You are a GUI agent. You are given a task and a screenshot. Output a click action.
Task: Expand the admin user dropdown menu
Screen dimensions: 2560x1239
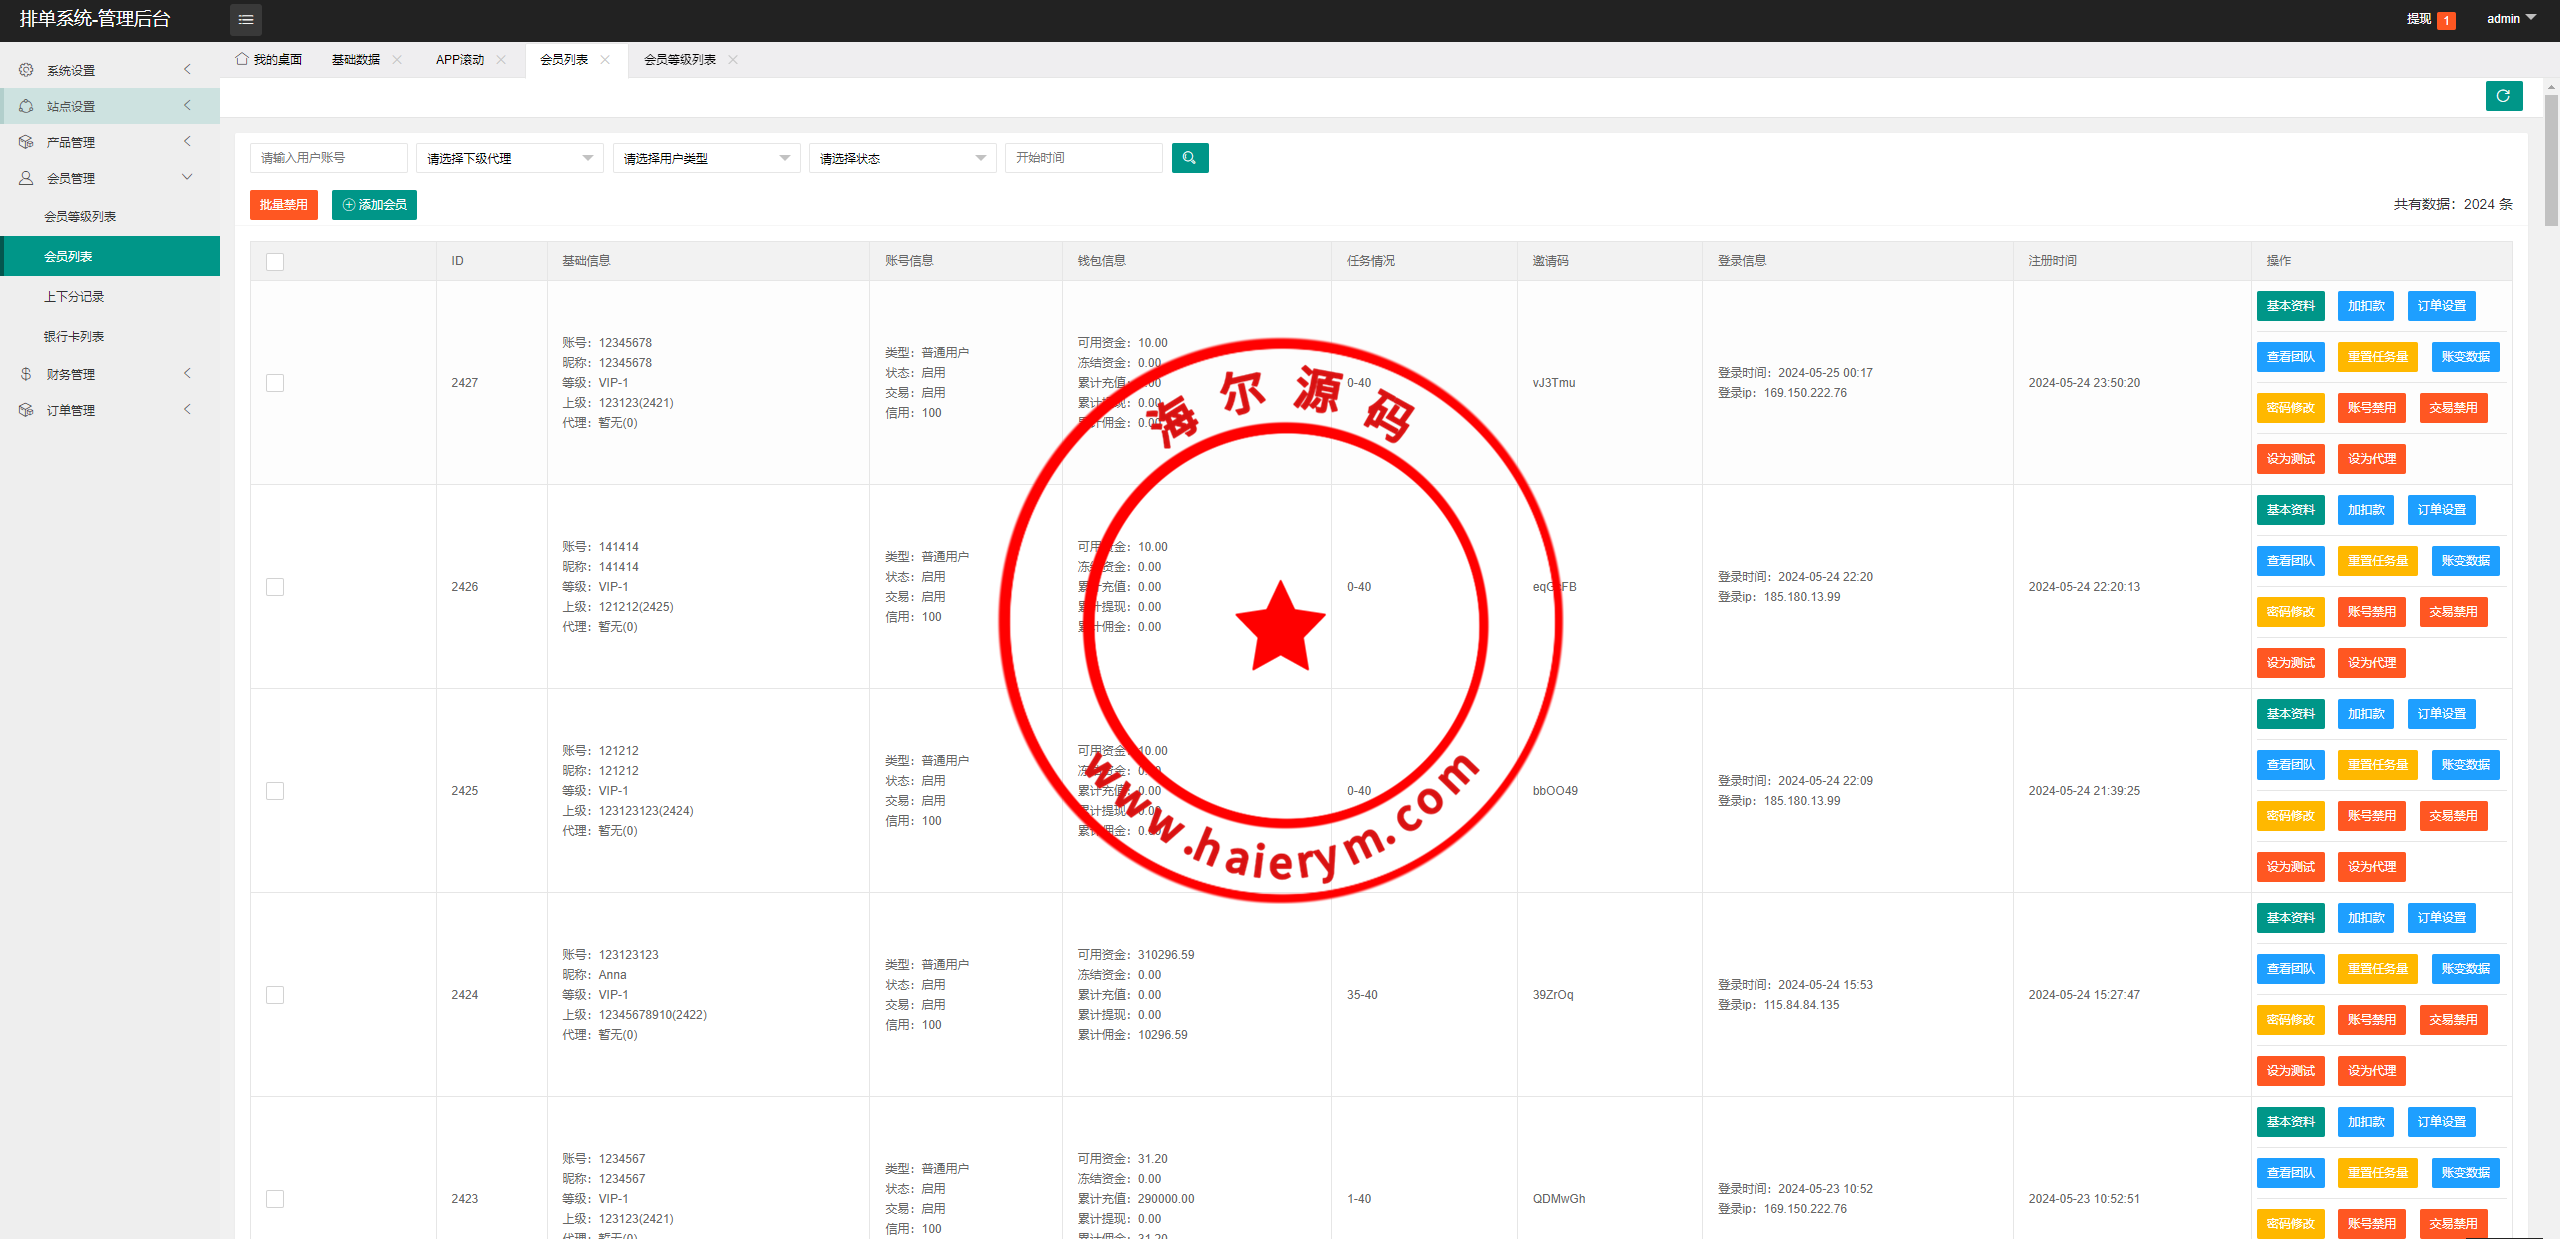[2511, 19]
